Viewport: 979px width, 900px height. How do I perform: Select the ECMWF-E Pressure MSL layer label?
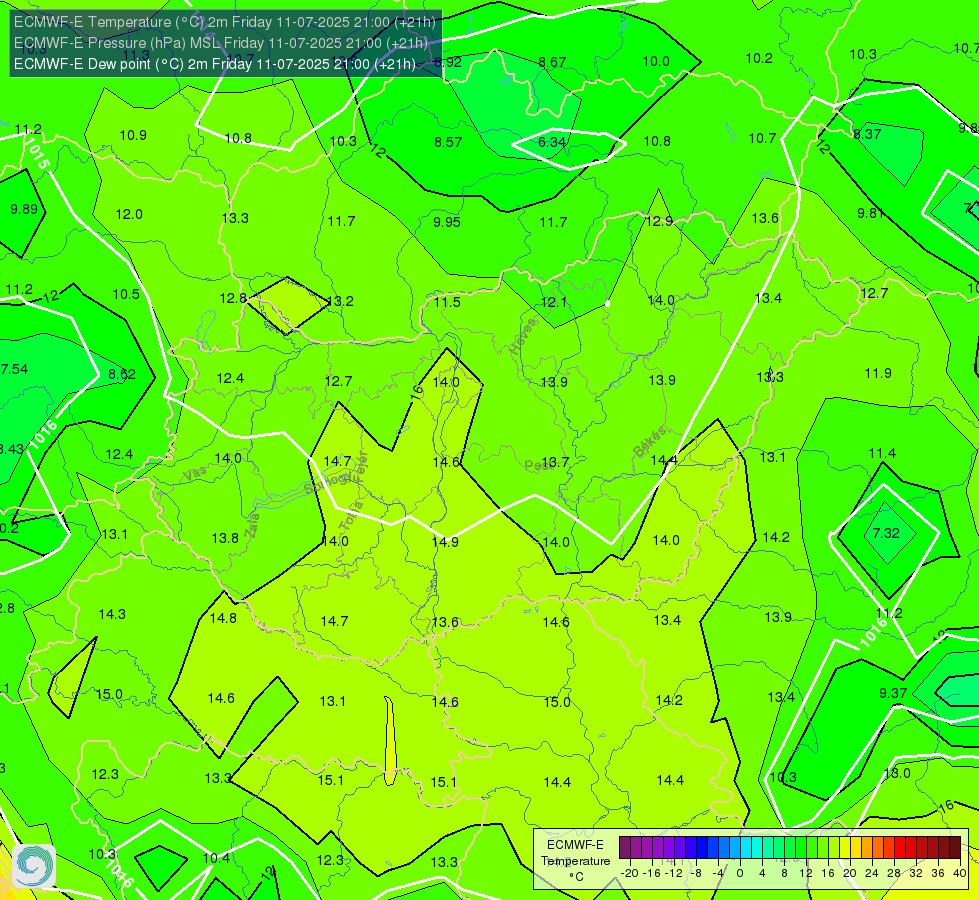click(x=221, y=43)
